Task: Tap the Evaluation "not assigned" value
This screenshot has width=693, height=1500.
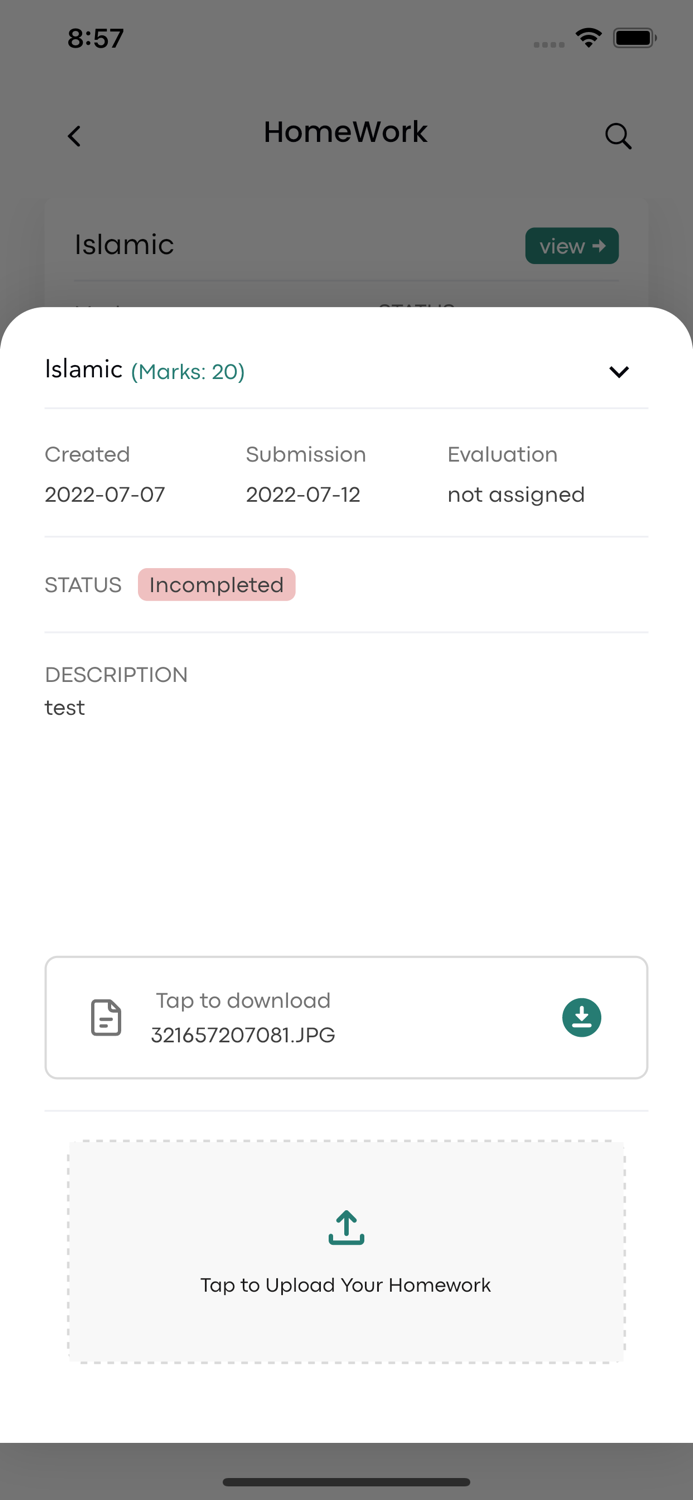Action: 516,495
